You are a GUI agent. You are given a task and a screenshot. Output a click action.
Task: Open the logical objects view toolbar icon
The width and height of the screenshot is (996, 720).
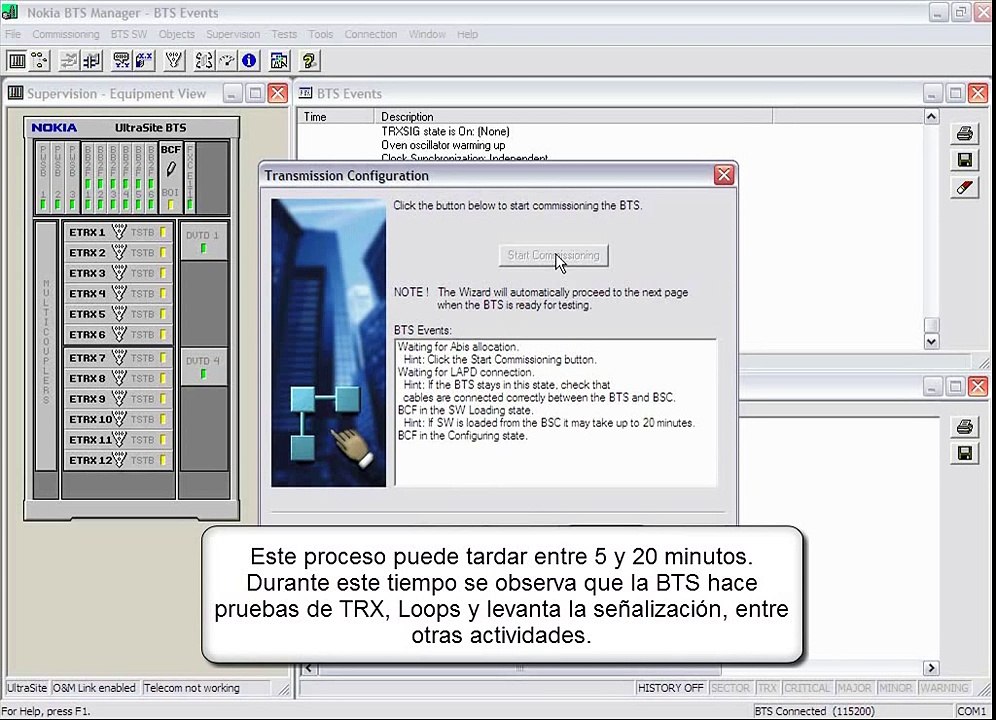39,61
